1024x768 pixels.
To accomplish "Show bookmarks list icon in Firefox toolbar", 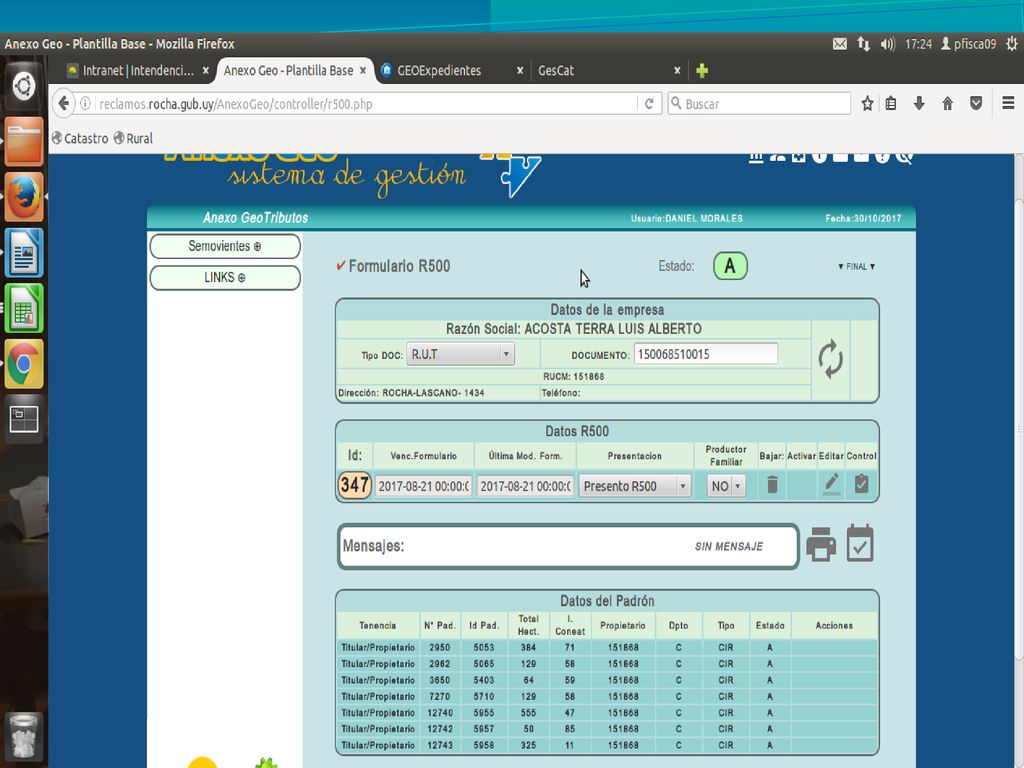I will (891, 103).
